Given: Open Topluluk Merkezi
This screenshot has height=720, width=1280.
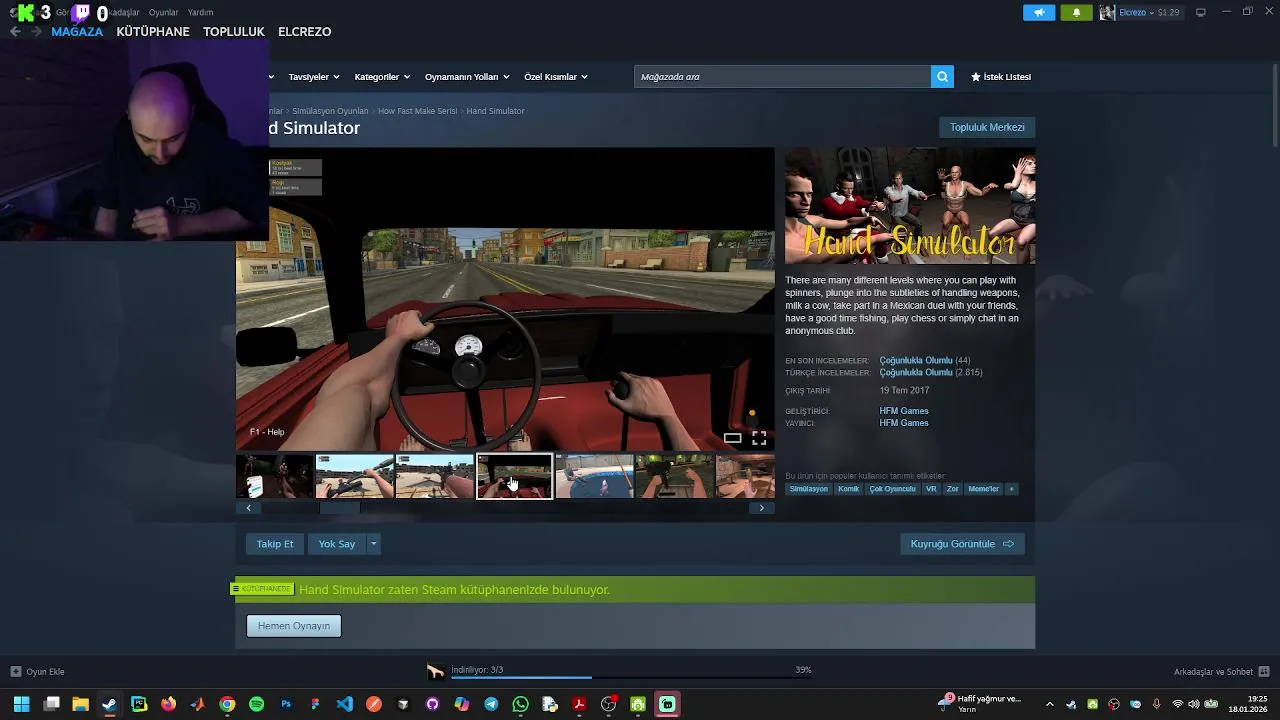Looking at the screenshot, I should (987, 127).
